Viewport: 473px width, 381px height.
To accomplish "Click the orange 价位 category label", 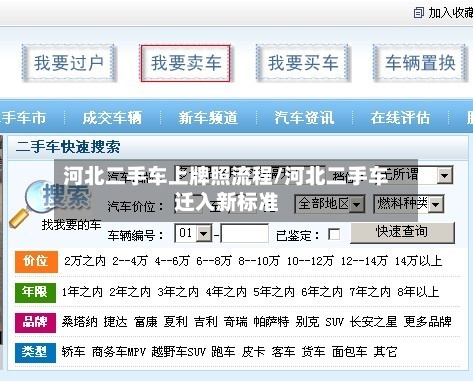I will 36,261.
